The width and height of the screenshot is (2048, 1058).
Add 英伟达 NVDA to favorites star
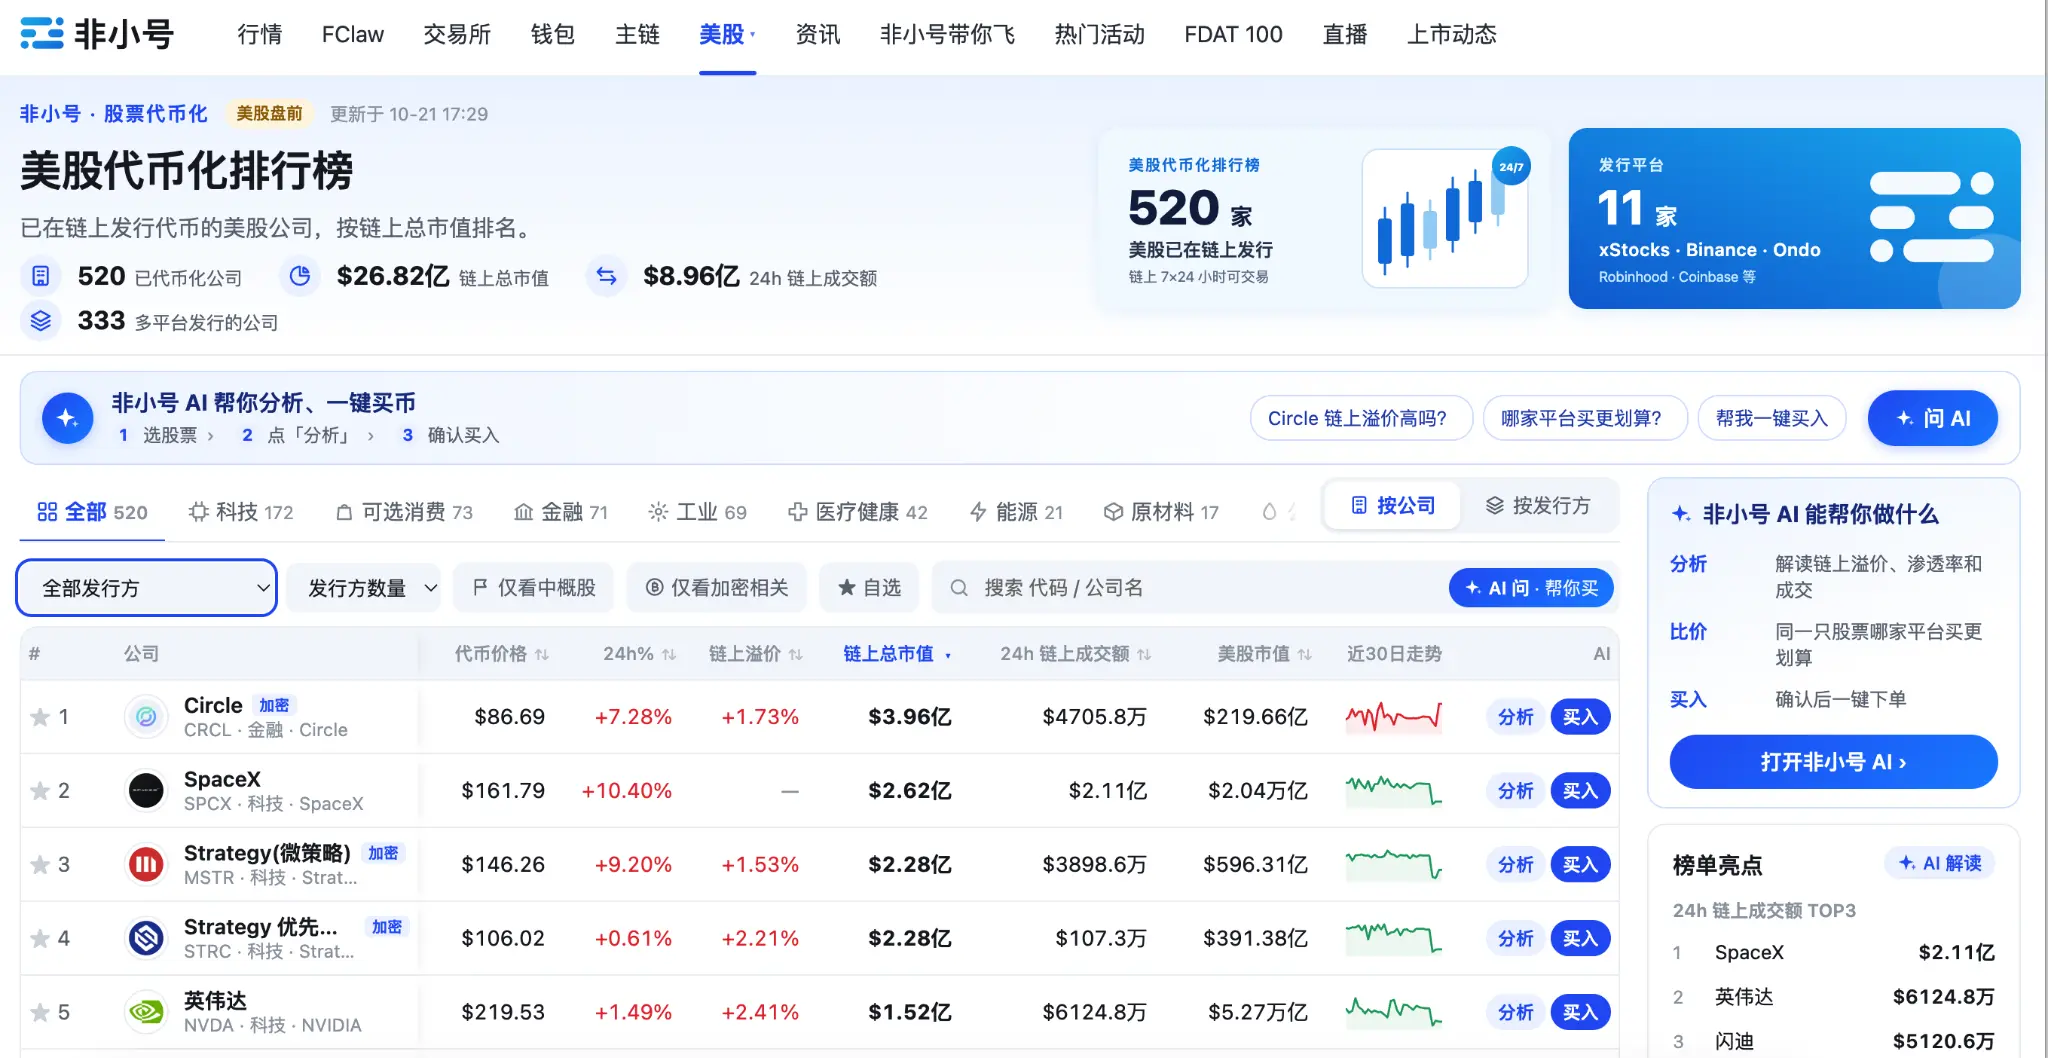pyautogui.click(x=40, y=1013)
